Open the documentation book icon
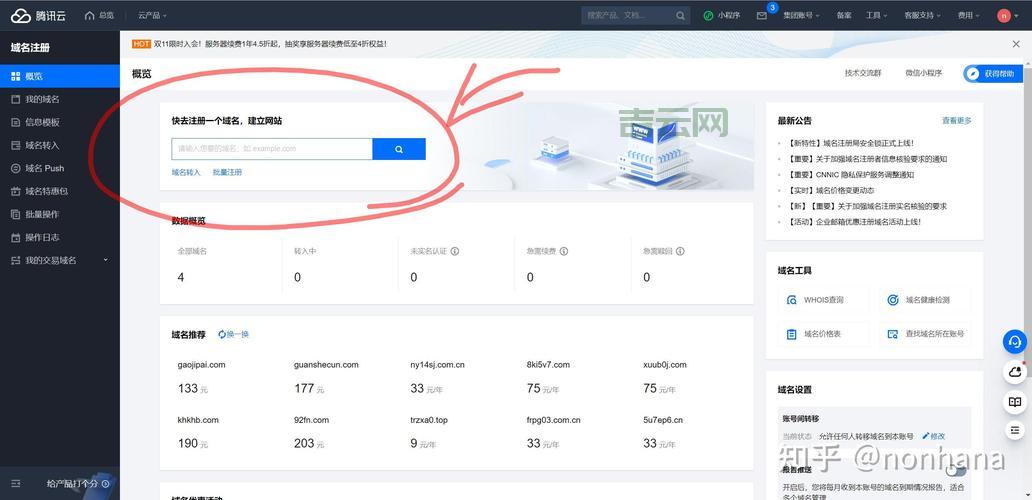1032x500 pixels. point(1015,402)
